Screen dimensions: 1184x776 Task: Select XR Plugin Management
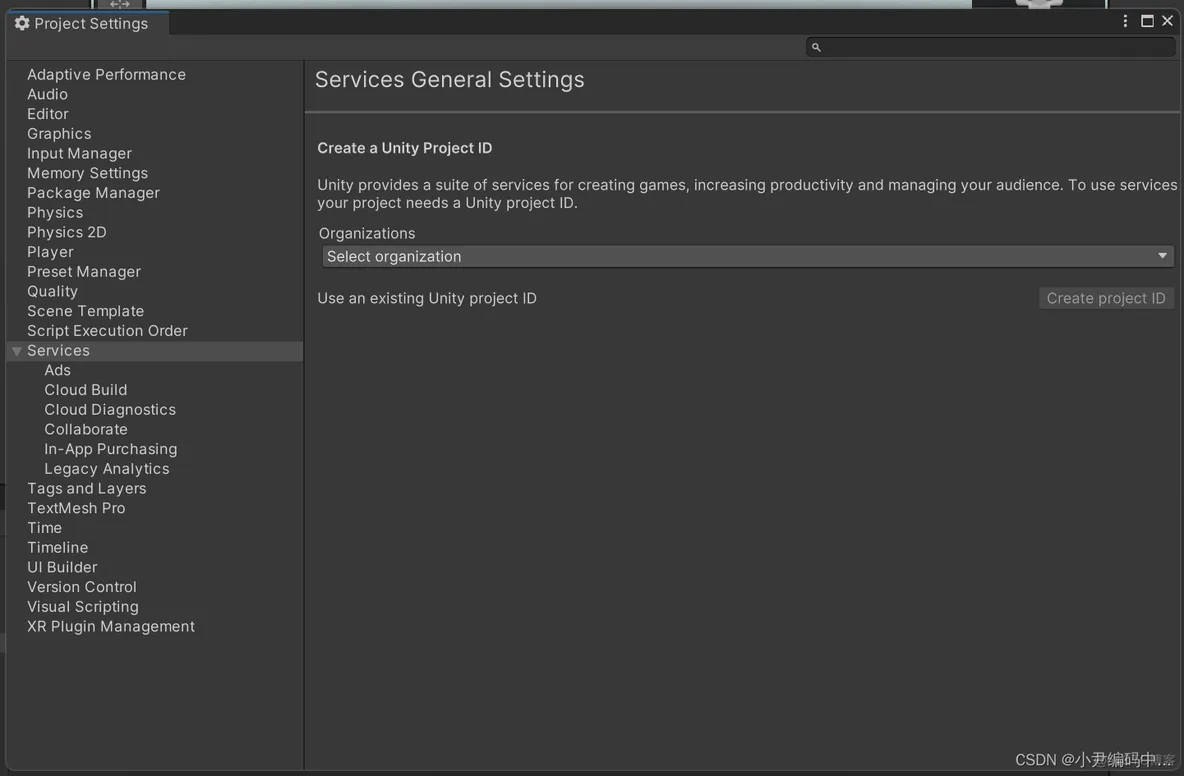[x=111, y=626]
